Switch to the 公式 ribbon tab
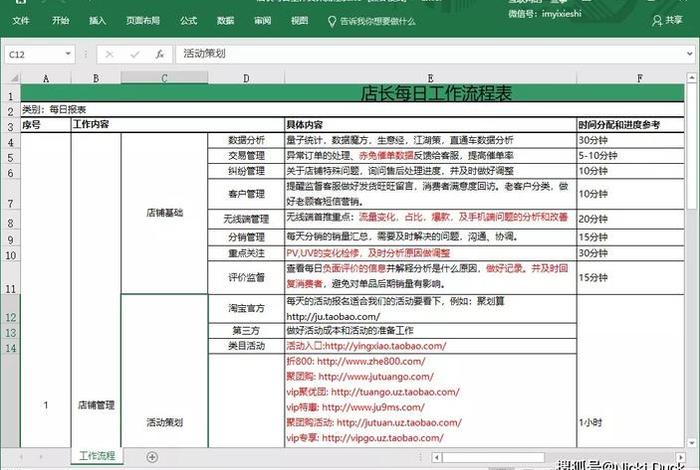The height and width of the screenshot is (470, 700). pos(188,21)
